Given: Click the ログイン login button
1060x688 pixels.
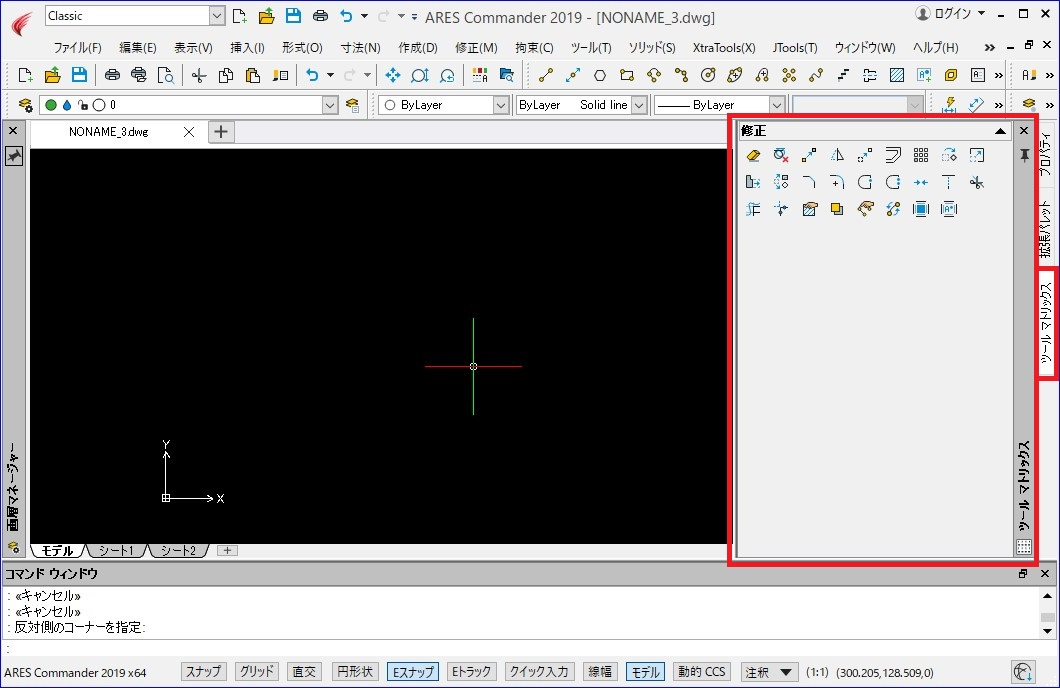Looking at the screenshot, I should (950, 14).
